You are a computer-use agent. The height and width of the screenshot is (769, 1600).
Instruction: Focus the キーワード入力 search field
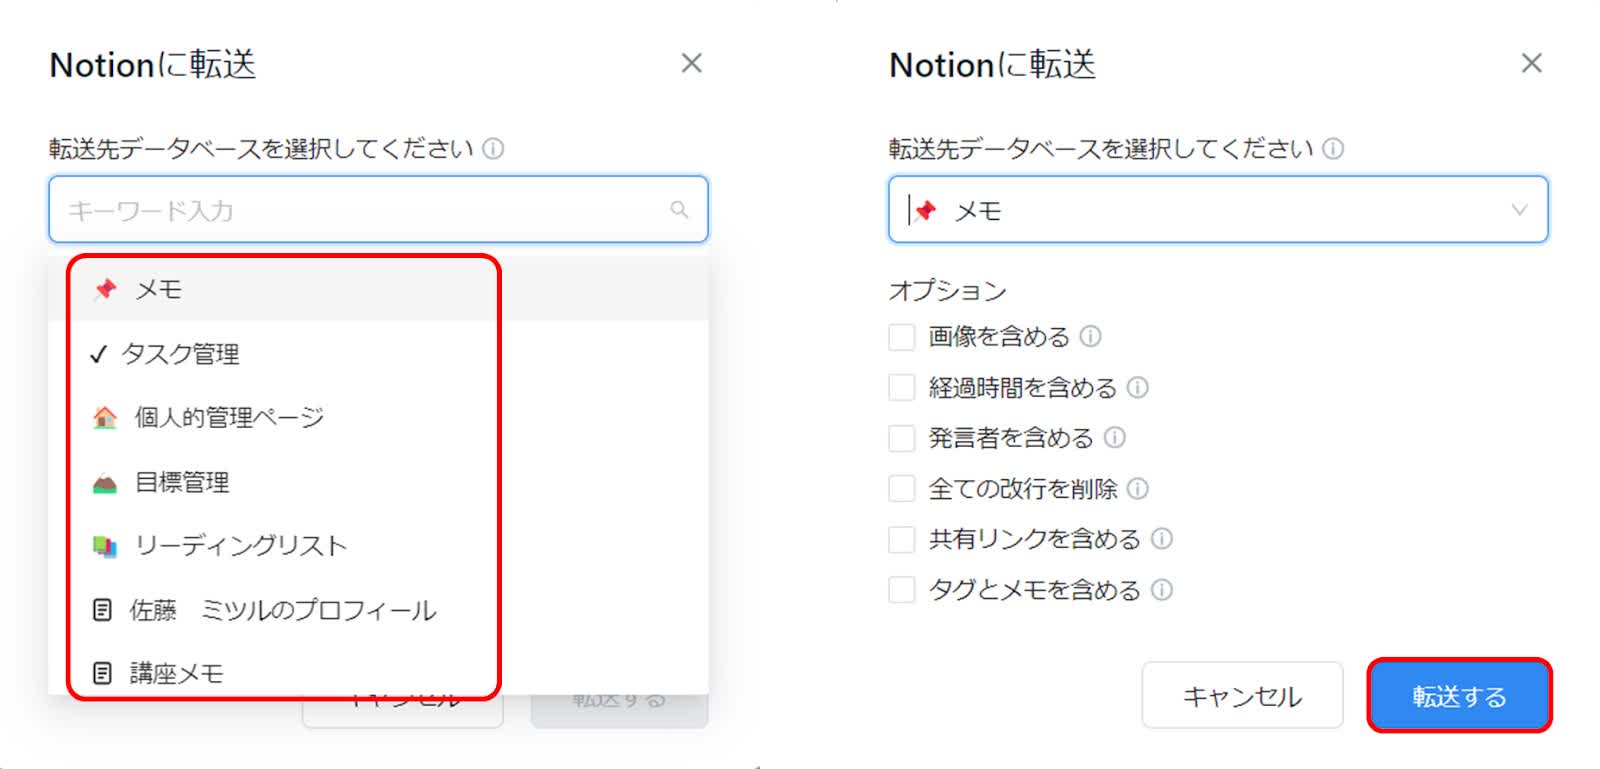pos(378,209)
